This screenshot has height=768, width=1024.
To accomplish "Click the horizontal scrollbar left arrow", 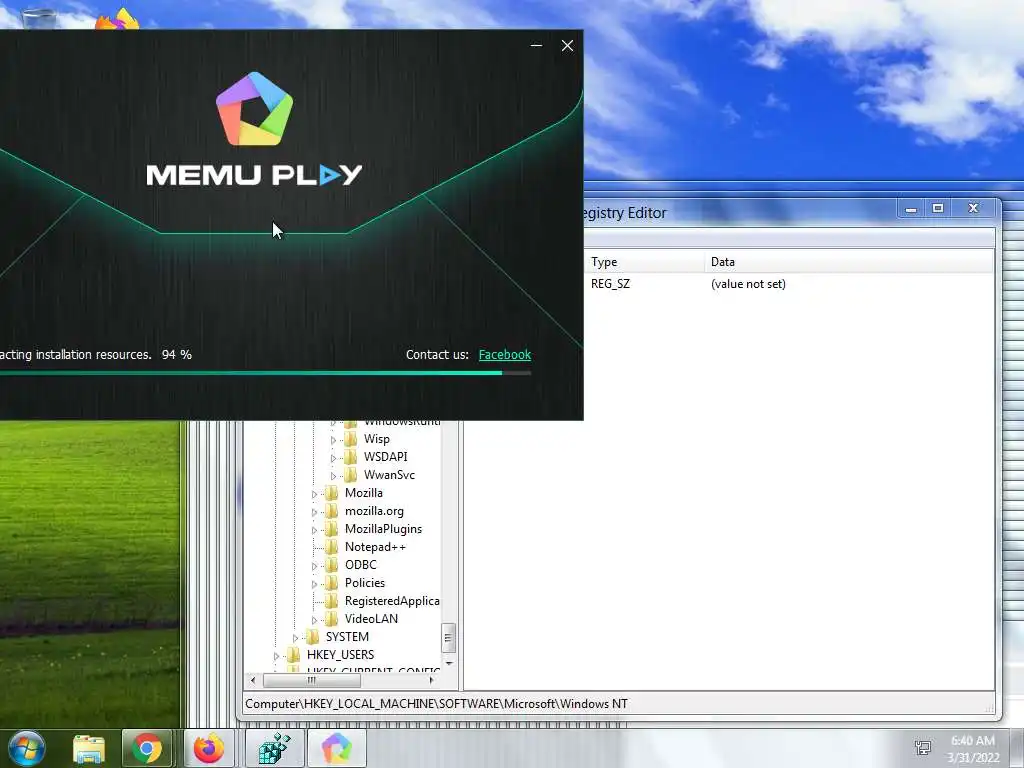I will (x=253, y=680).
